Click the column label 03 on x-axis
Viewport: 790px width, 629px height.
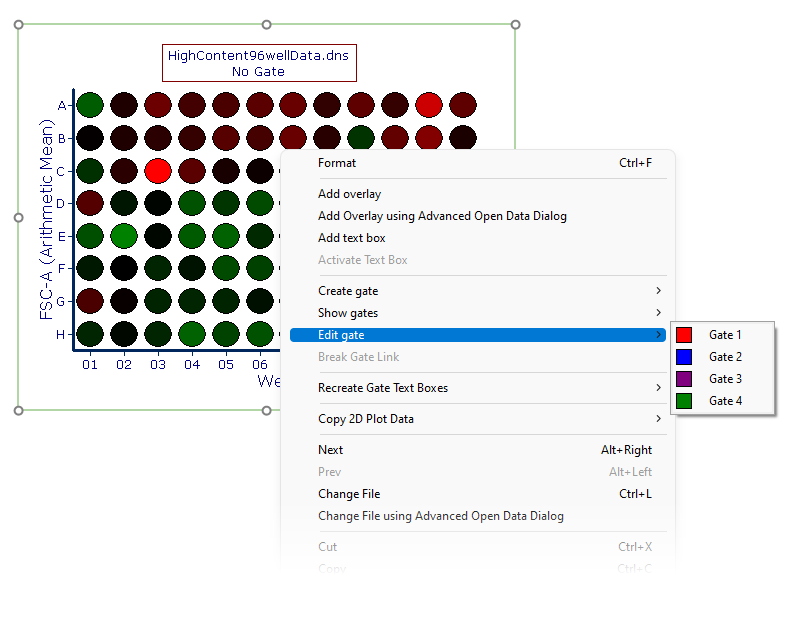(158, 364)
